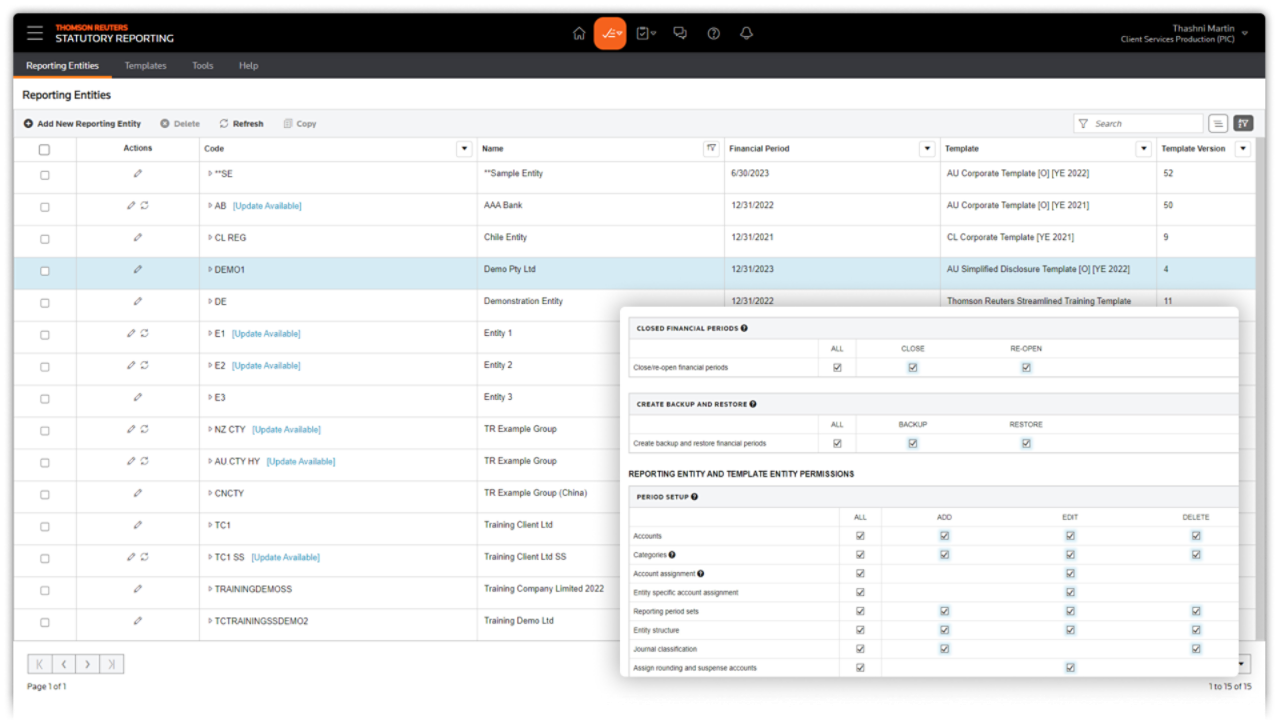Click the Name column filter icon
Image resolution: width=1280 pixels, height=720 pixels.
coord(711,149)
